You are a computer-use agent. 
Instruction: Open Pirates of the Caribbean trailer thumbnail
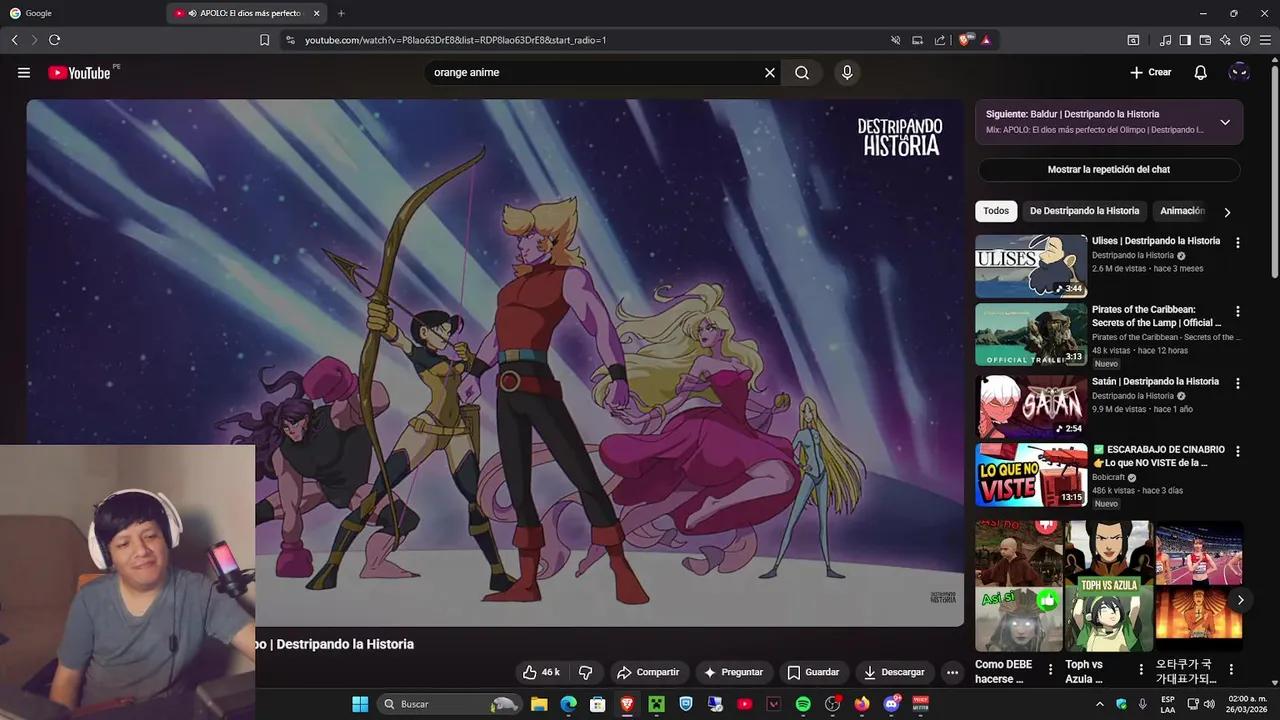tap(1031, 335)
